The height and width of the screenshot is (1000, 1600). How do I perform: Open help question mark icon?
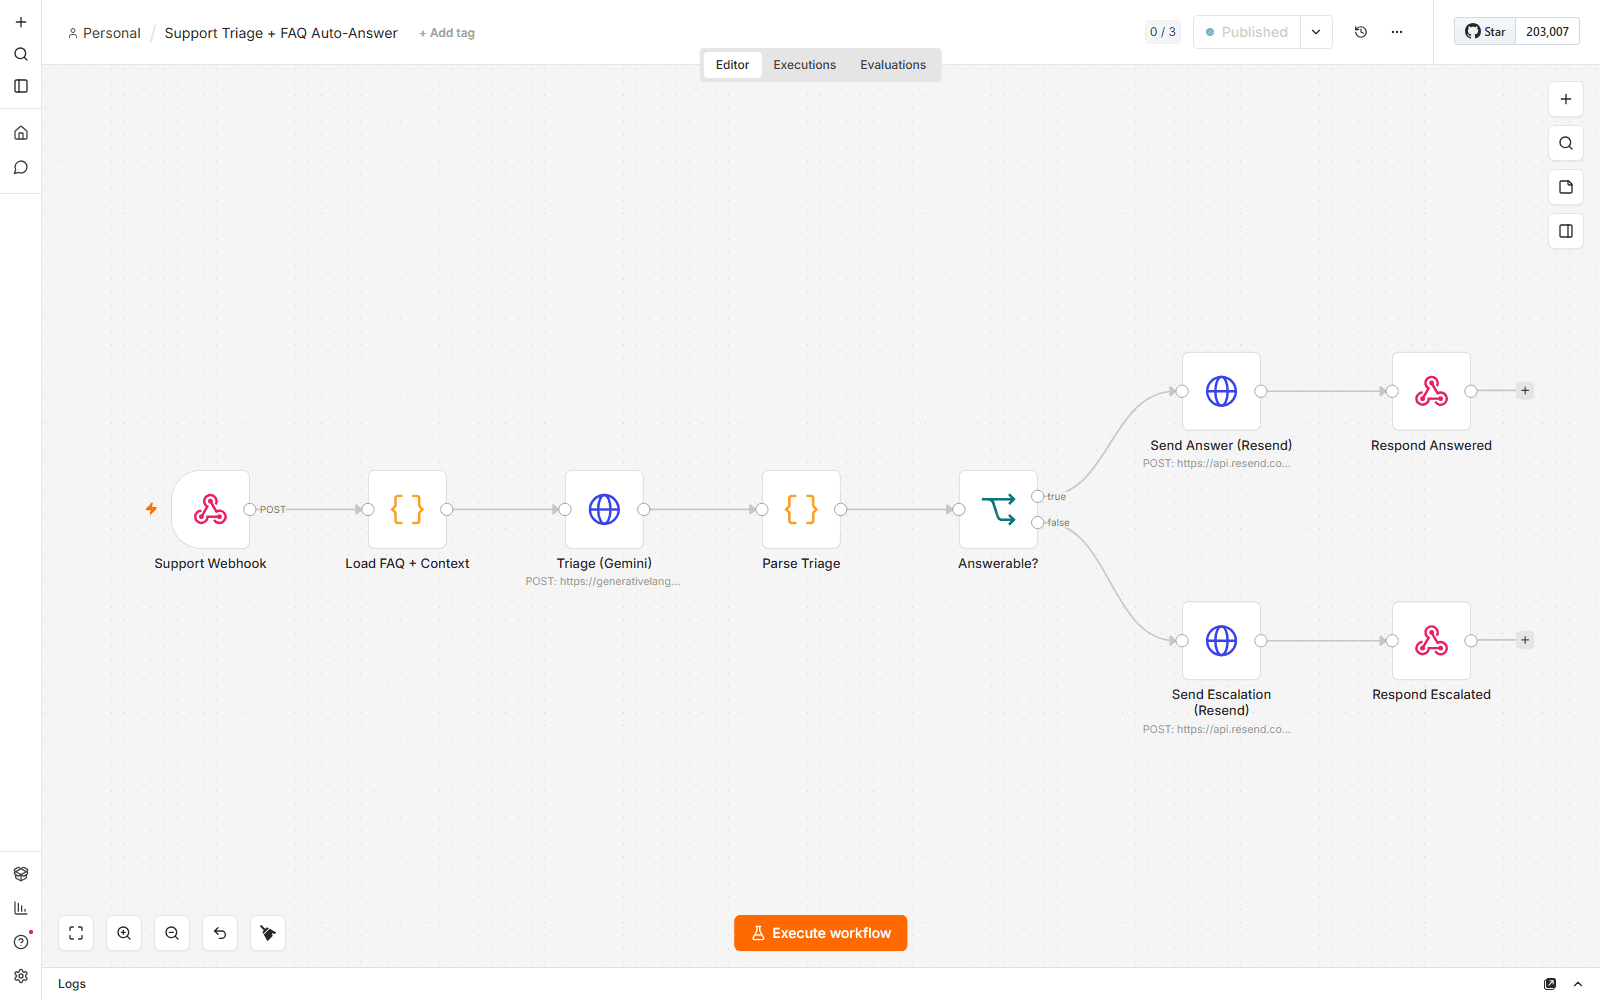click(21, 942)
